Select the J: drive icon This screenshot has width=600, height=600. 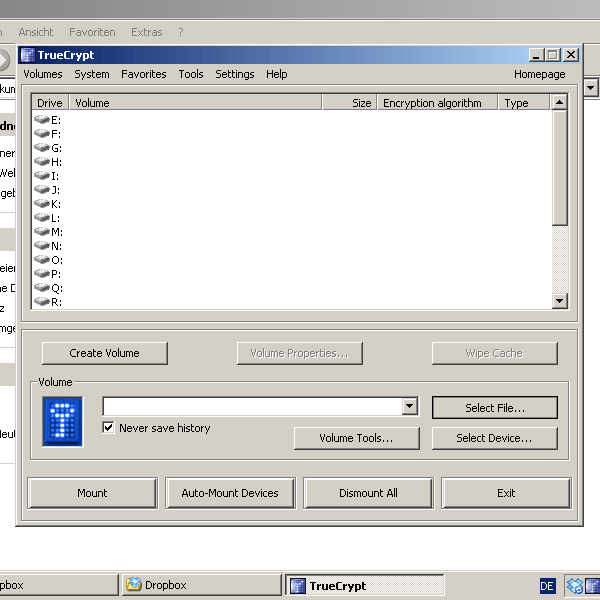pyautogui.click(x=42, y=189)
